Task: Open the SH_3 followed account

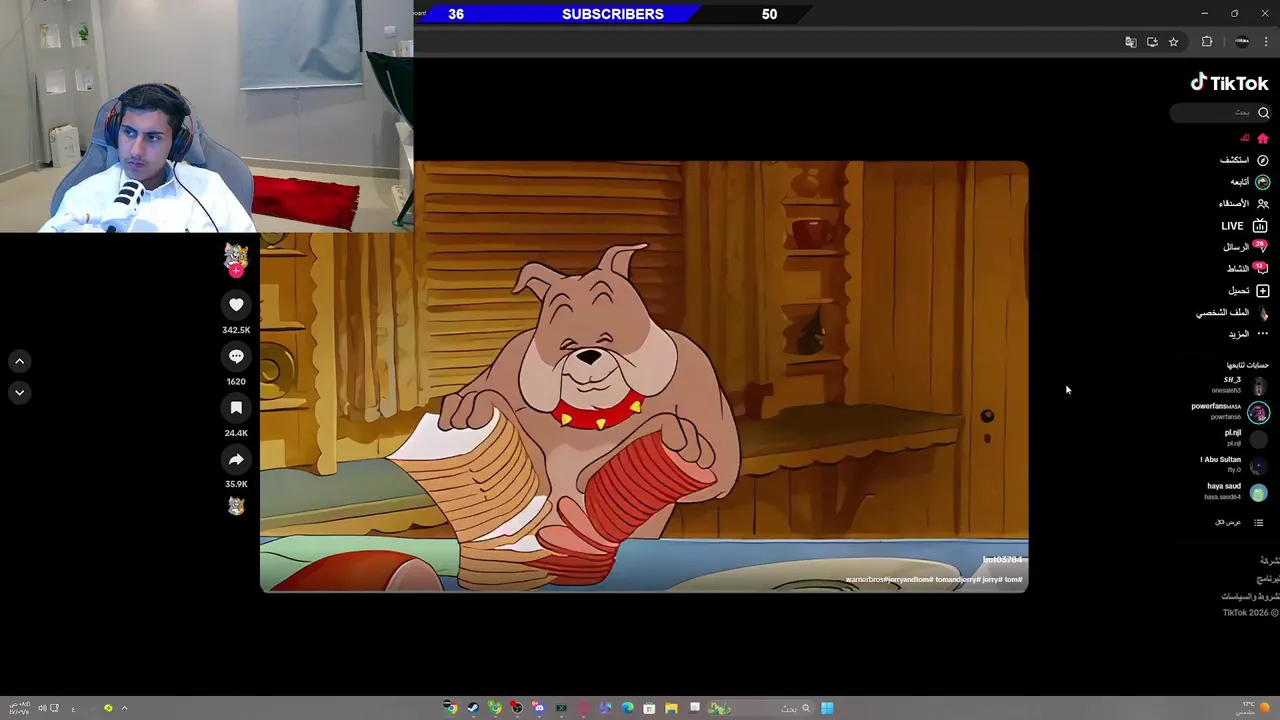Action: pos(1239,385)
